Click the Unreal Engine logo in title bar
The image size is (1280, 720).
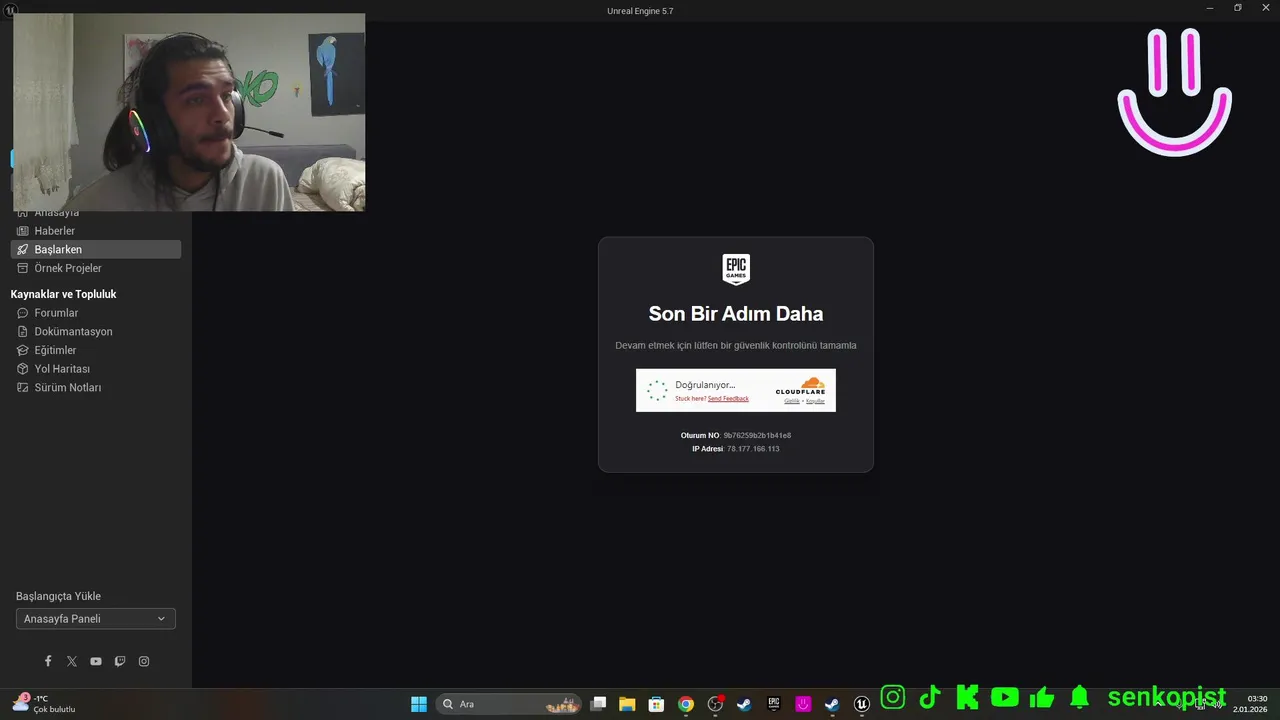tap(10, 9)
